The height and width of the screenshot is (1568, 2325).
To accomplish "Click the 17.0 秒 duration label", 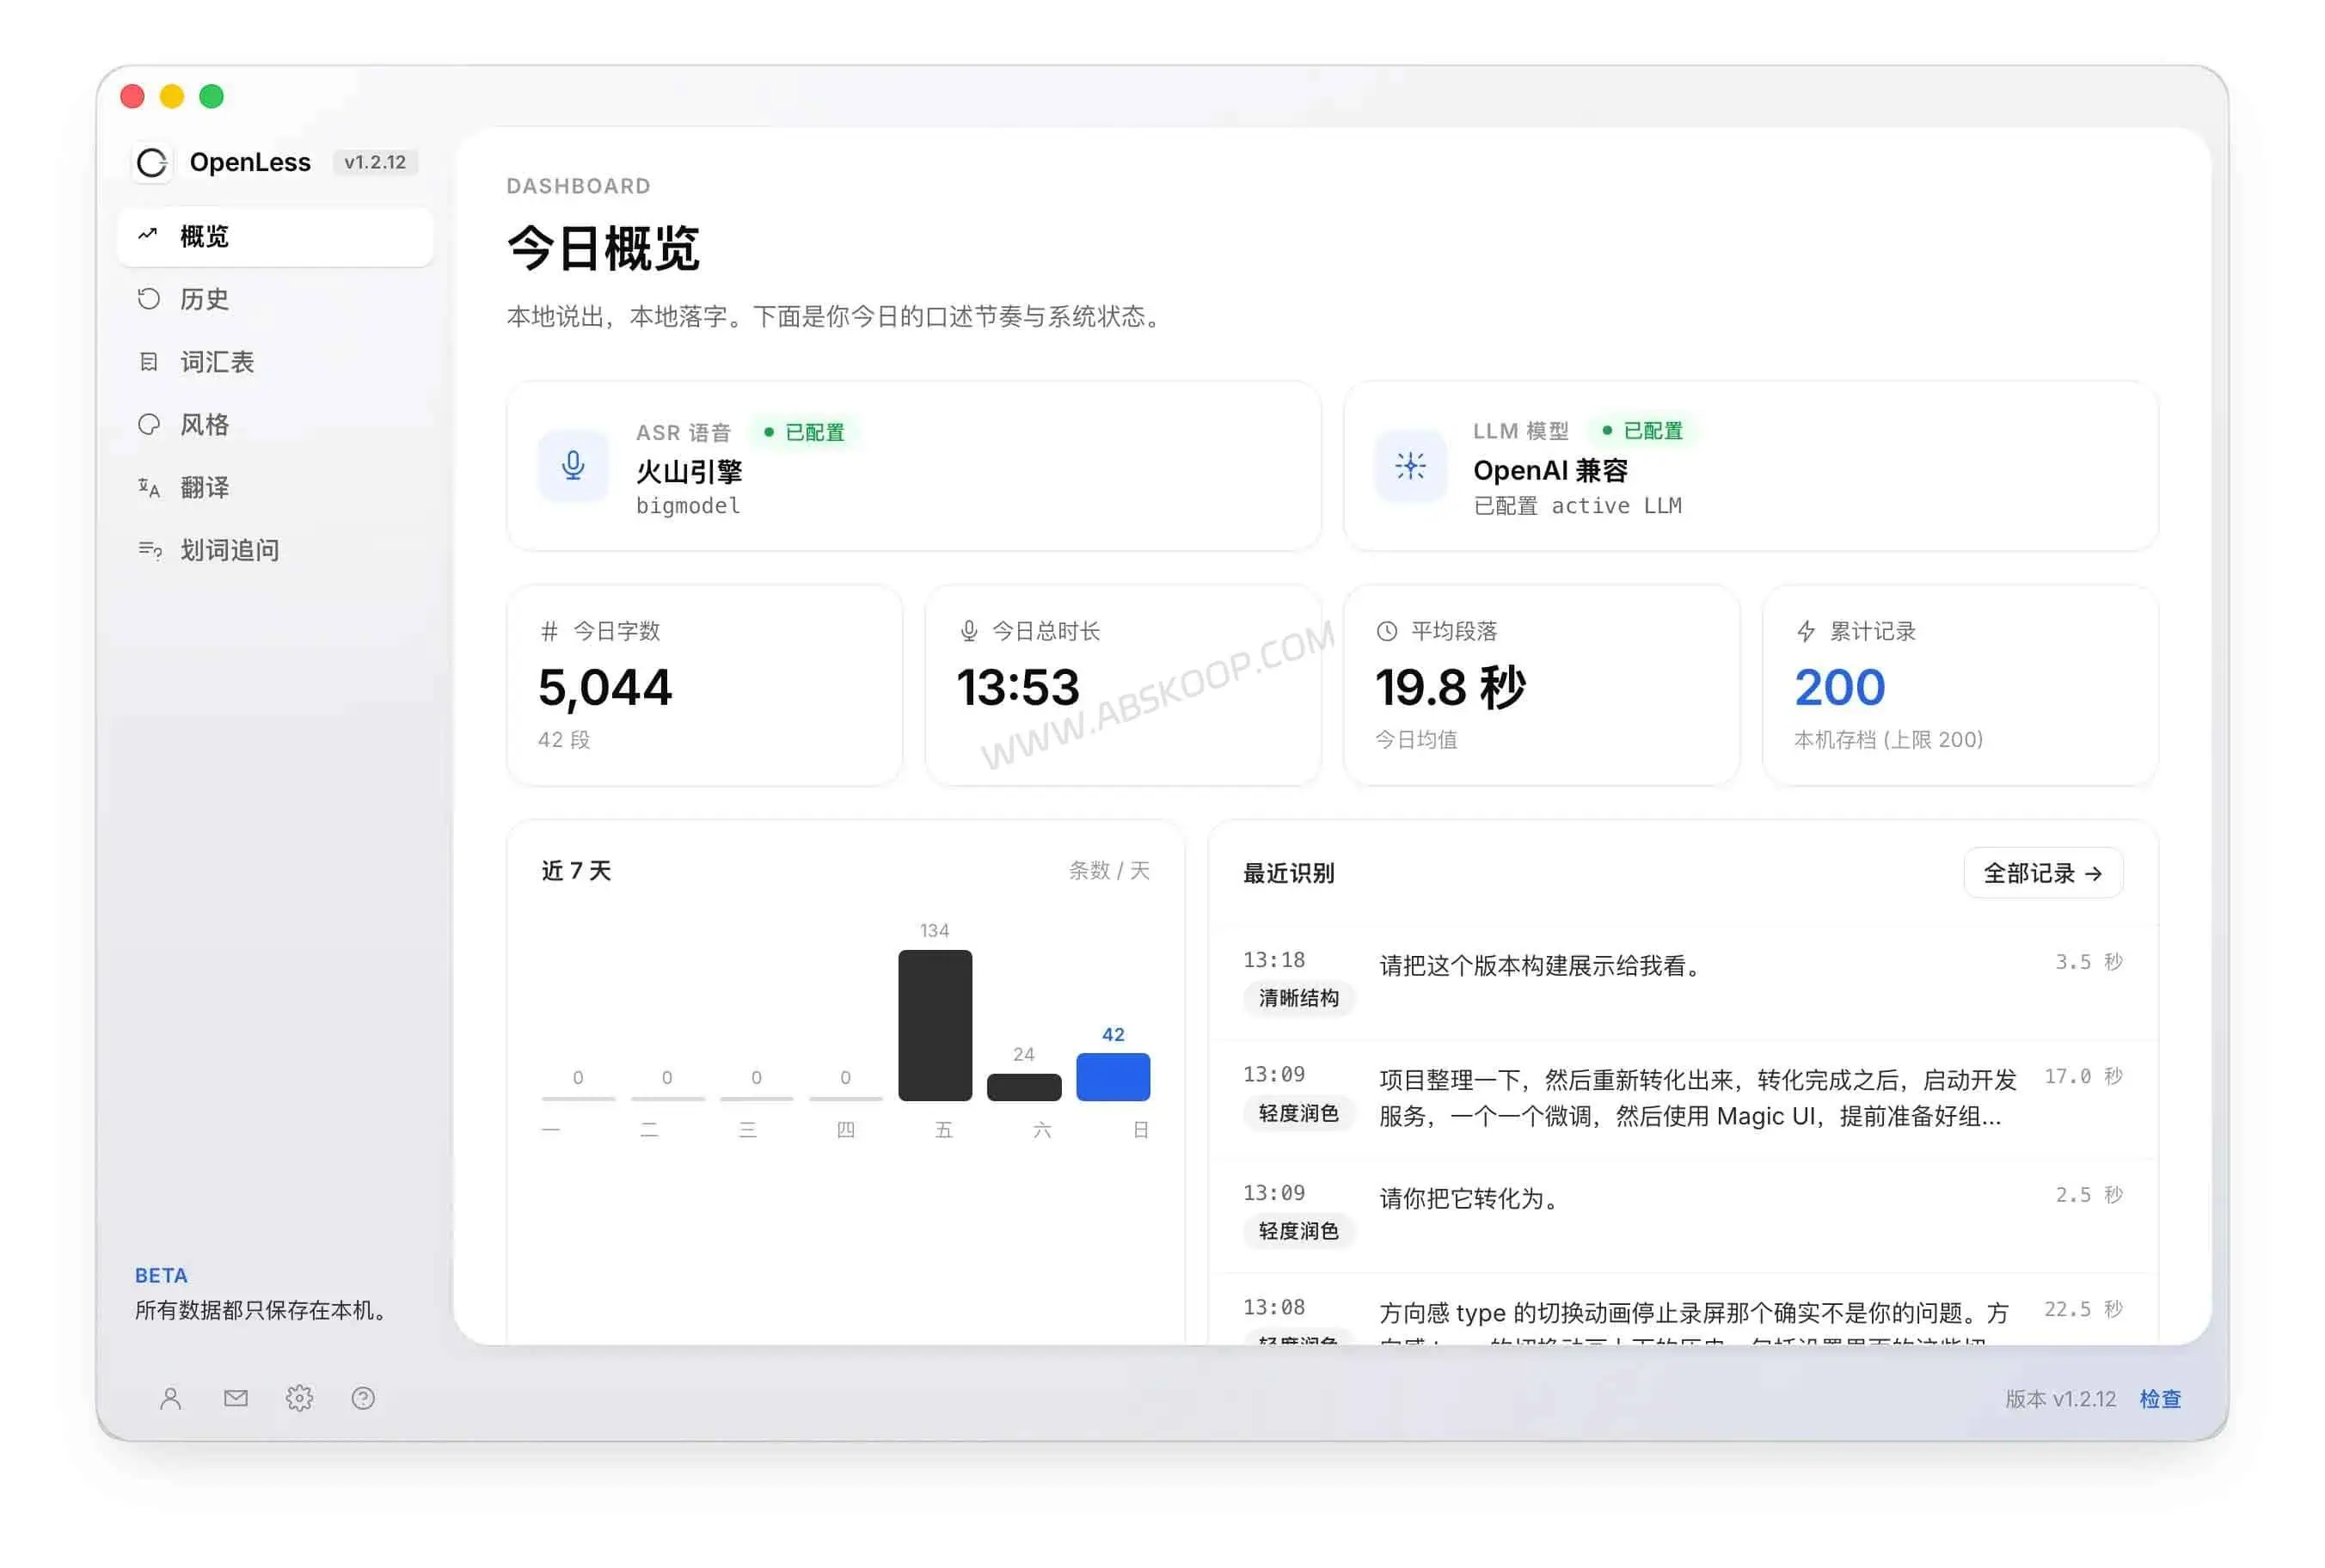I will click(2083, 1076).
